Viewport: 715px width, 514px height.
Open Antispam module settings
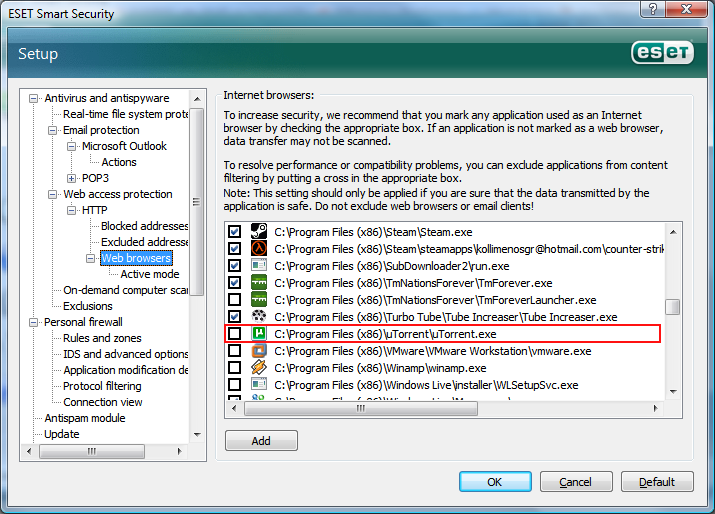pos(85,418)
